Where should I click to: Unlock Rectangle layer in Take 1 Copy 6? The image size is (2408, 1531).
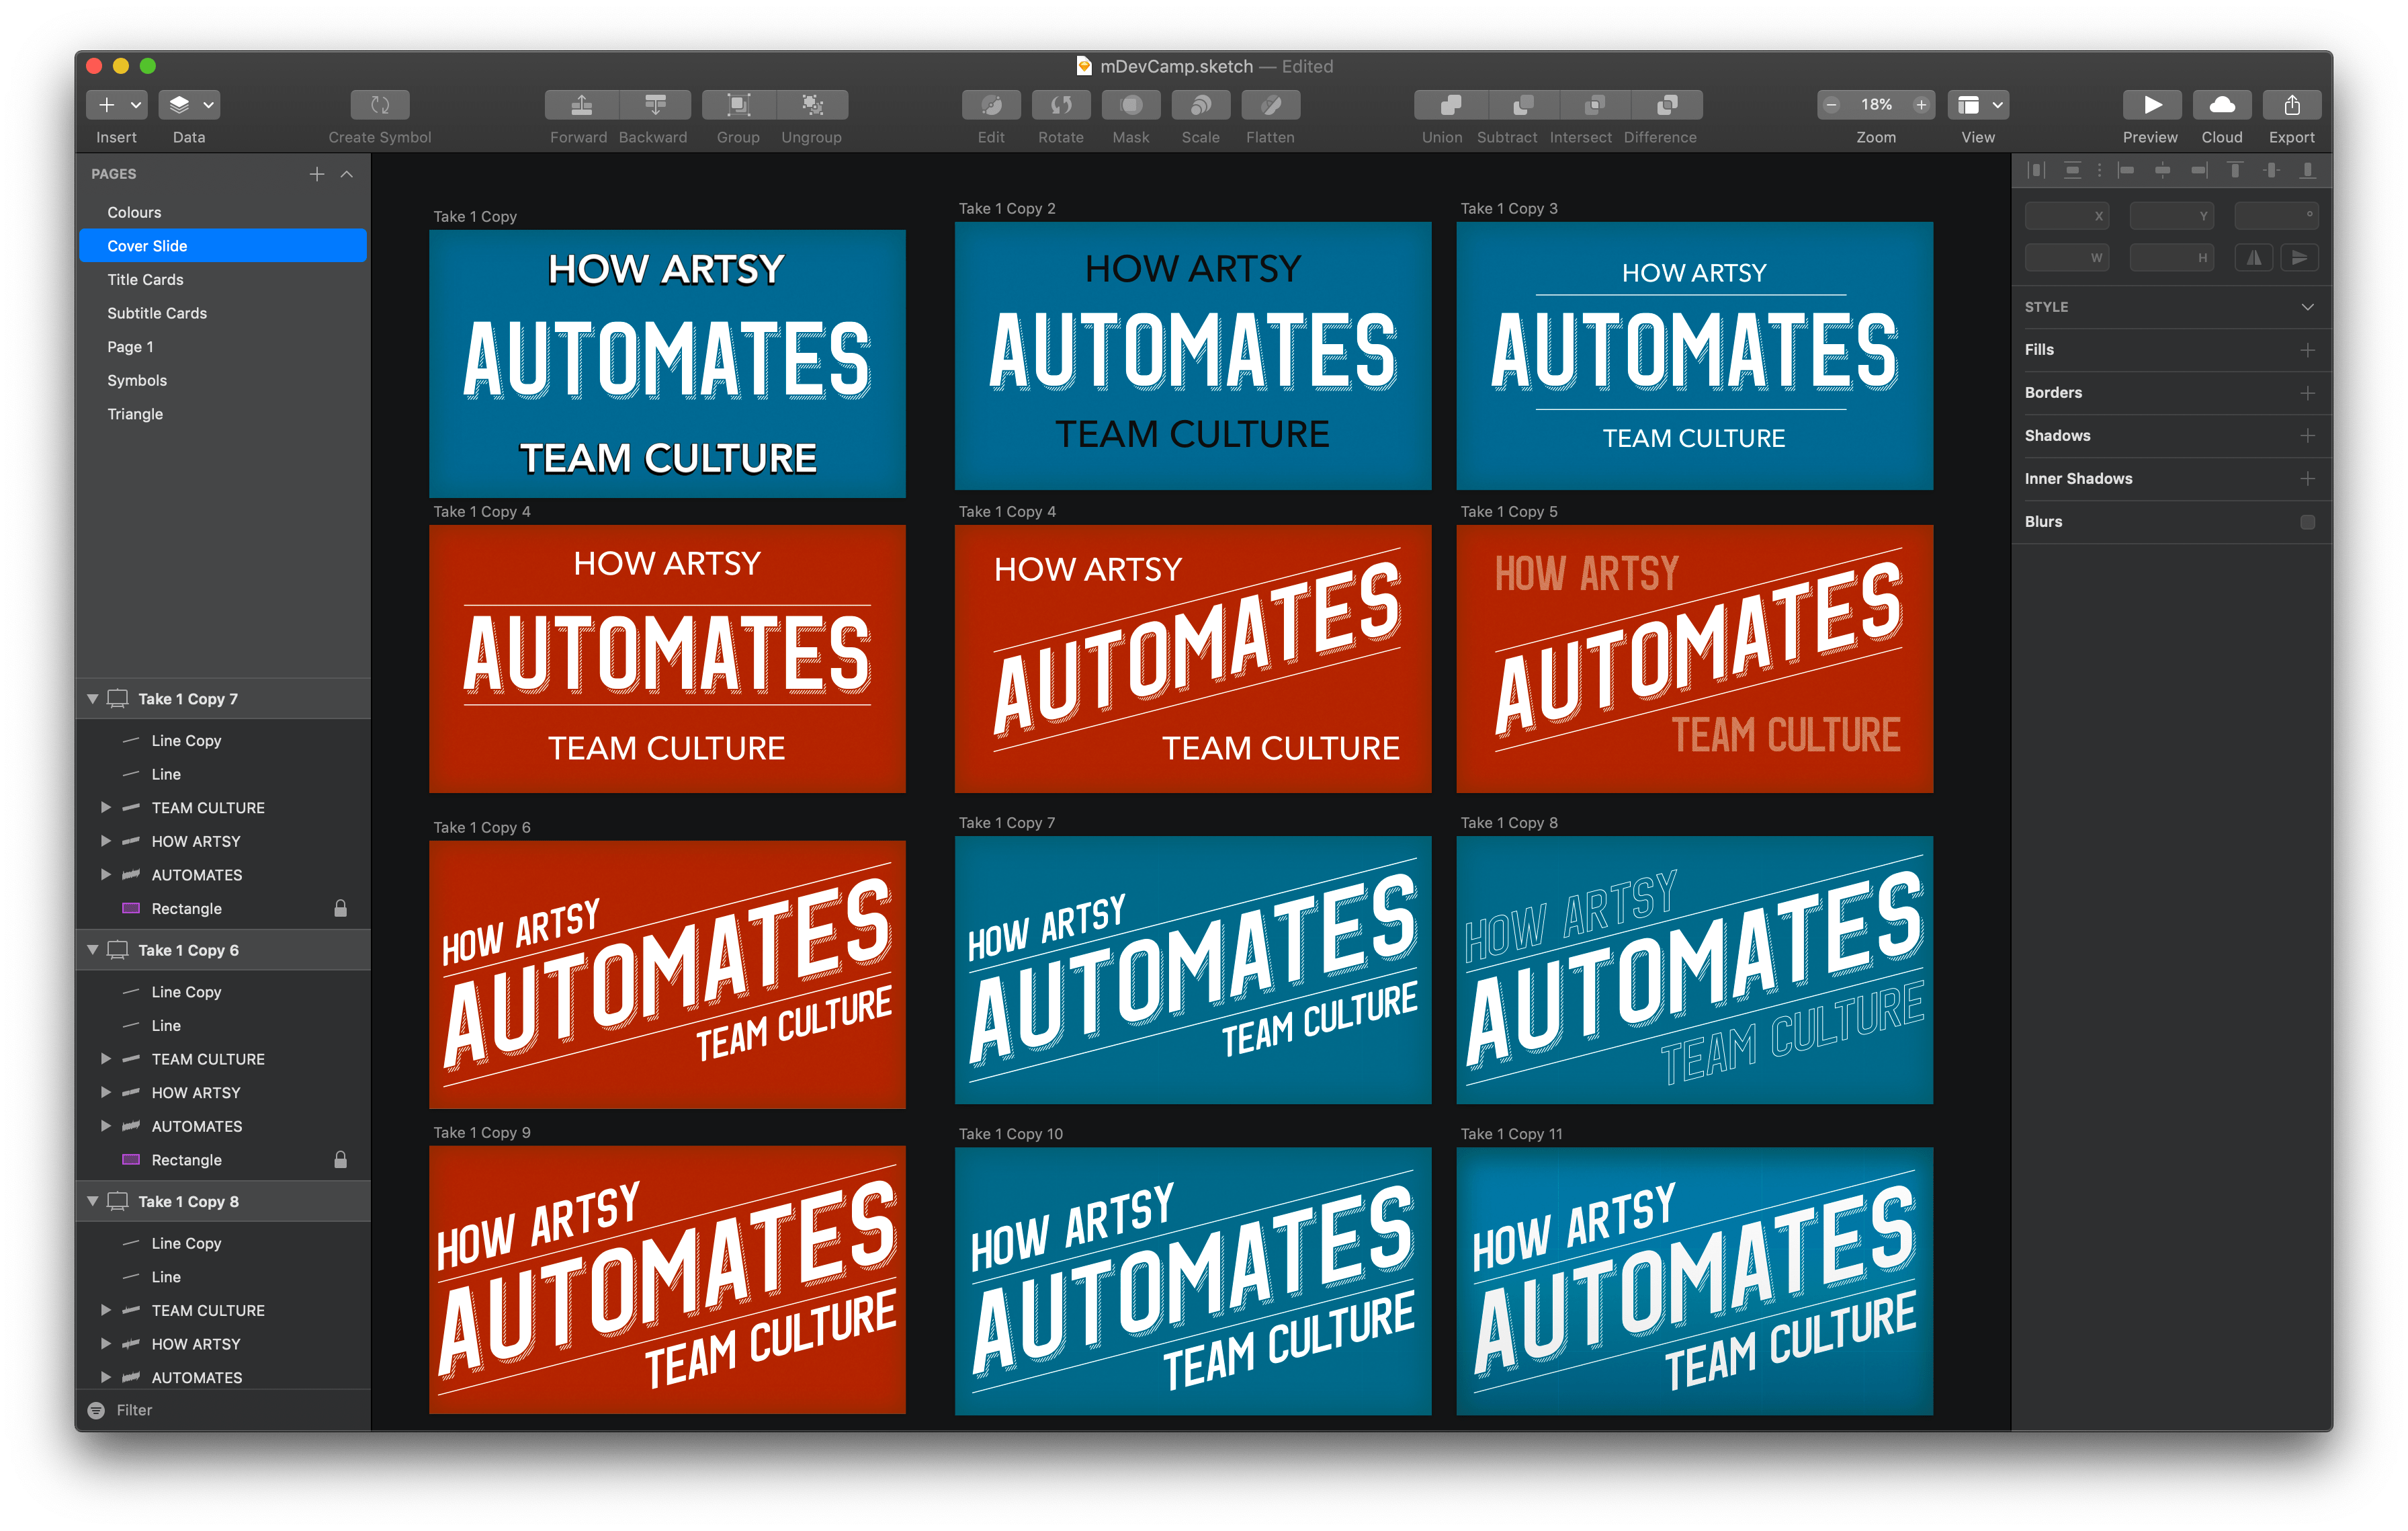tap(340, 1160)
